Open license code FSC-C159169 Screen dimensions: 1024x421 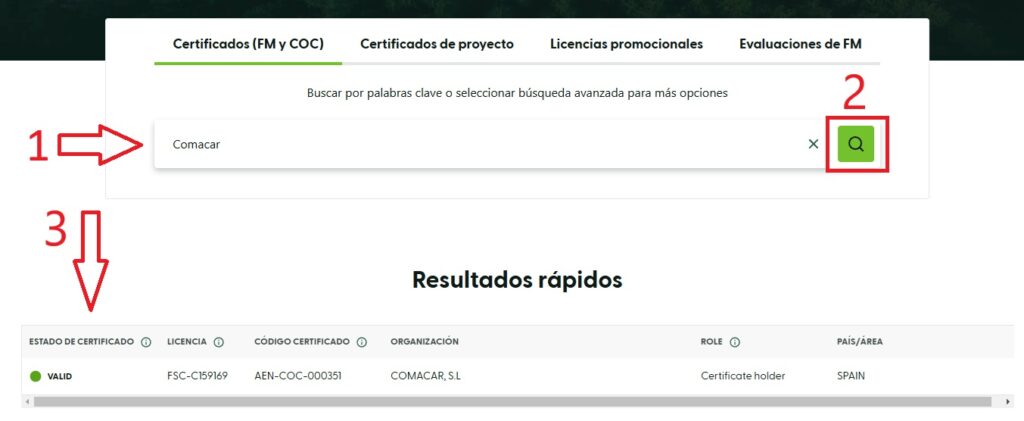click(x=198, y=376)
